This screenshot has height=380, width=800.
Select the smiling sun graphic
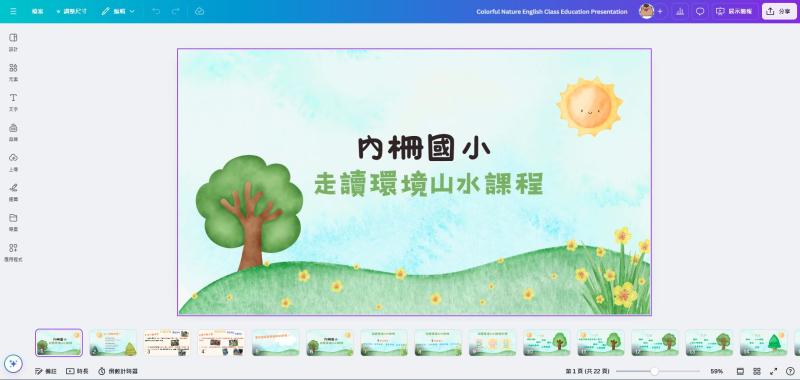click(x=589, y=107)
